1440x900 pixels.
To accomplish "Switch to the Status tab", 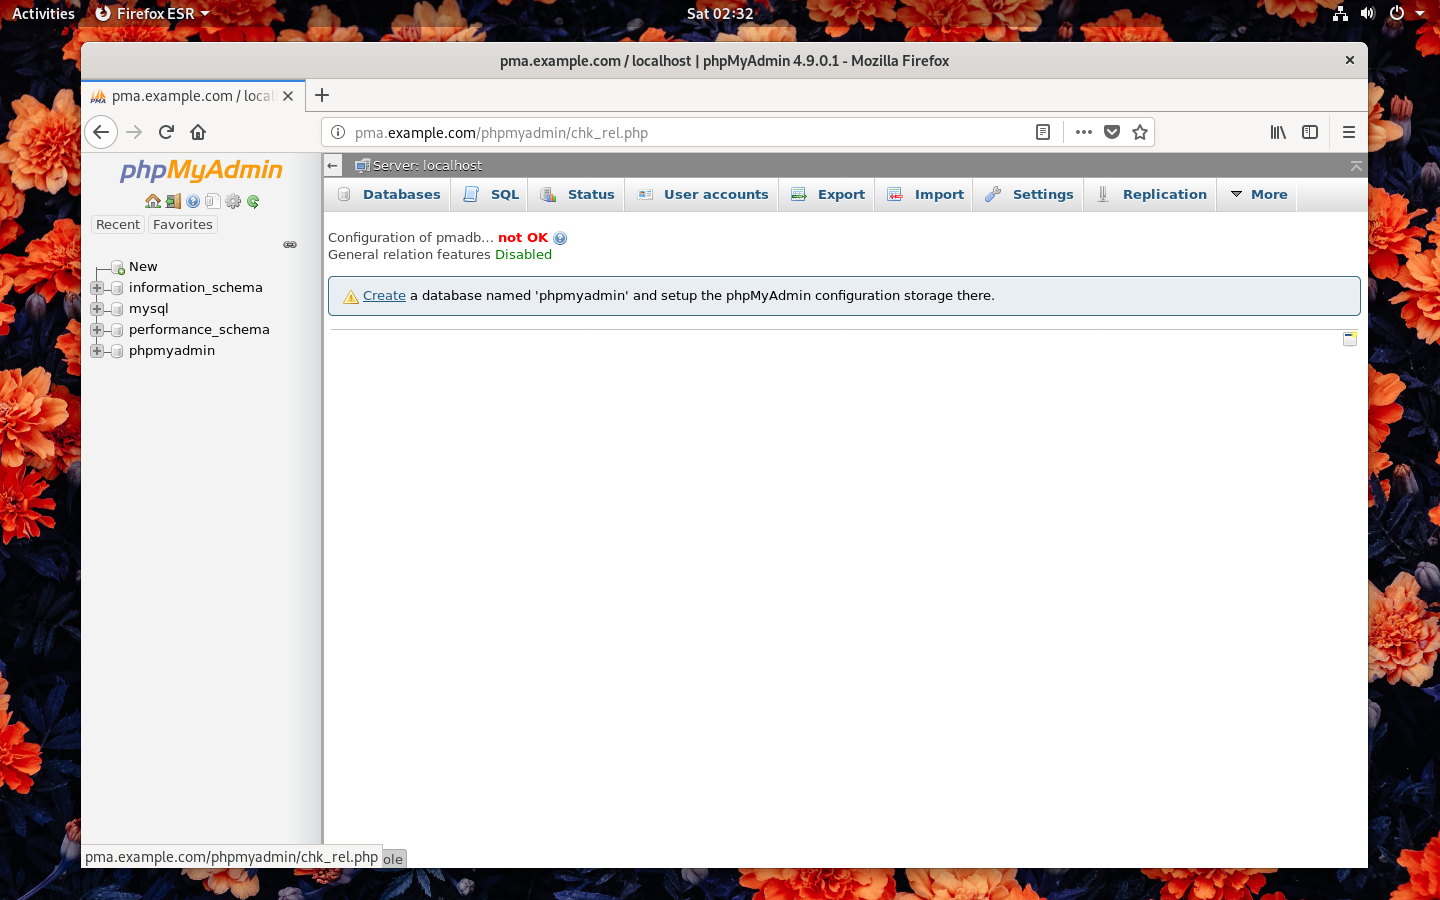I will click(x=577, y=195).
